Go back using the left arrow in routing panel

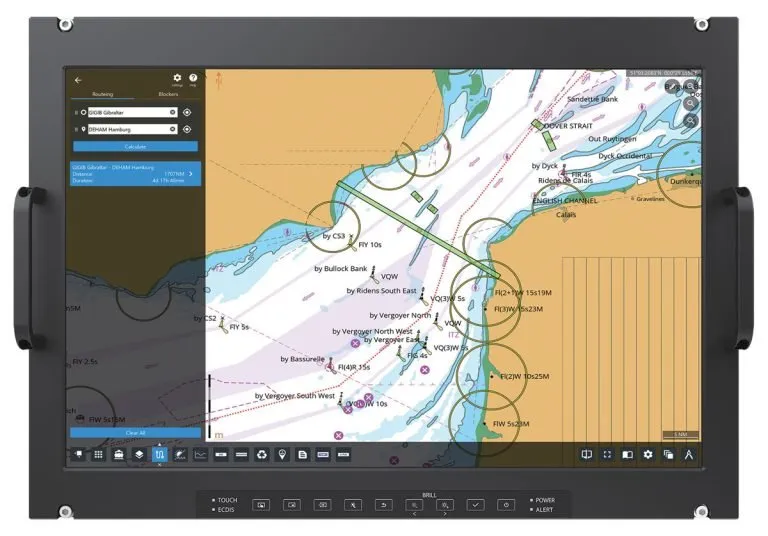tap(78, 80)
